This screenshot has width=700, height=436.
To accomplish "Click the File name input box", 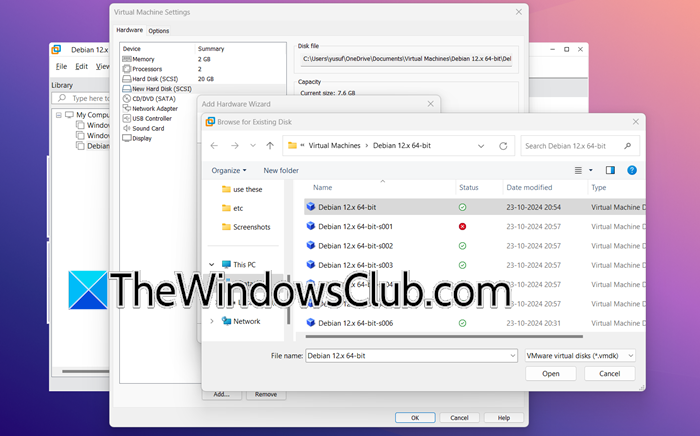I will [x=406, y=356].
